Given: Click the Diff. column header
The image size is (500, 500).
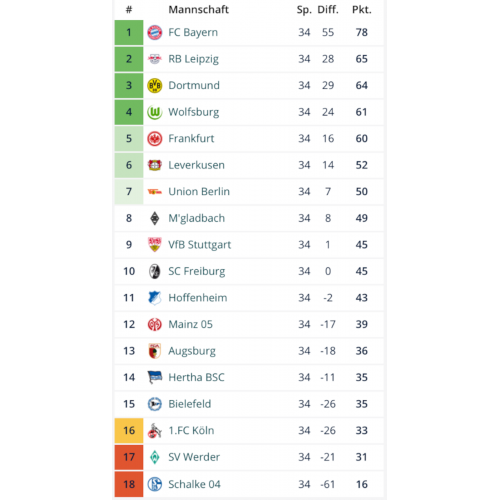Looking at the screenshot, I should (x=328, y=10).
